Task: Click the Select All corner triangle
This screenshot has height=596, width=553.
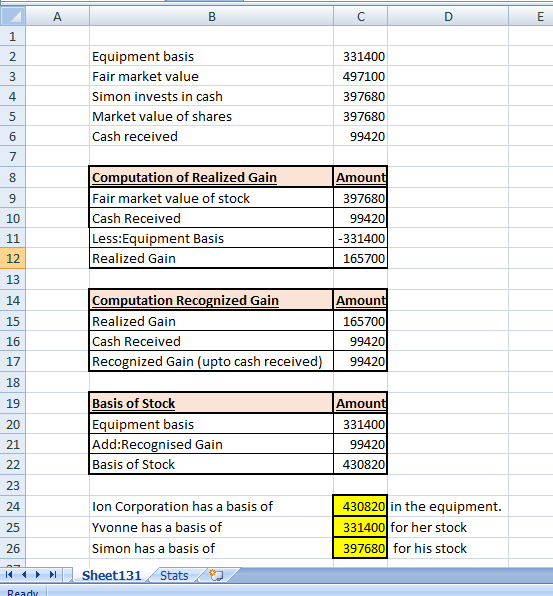Action: (13, 16)
